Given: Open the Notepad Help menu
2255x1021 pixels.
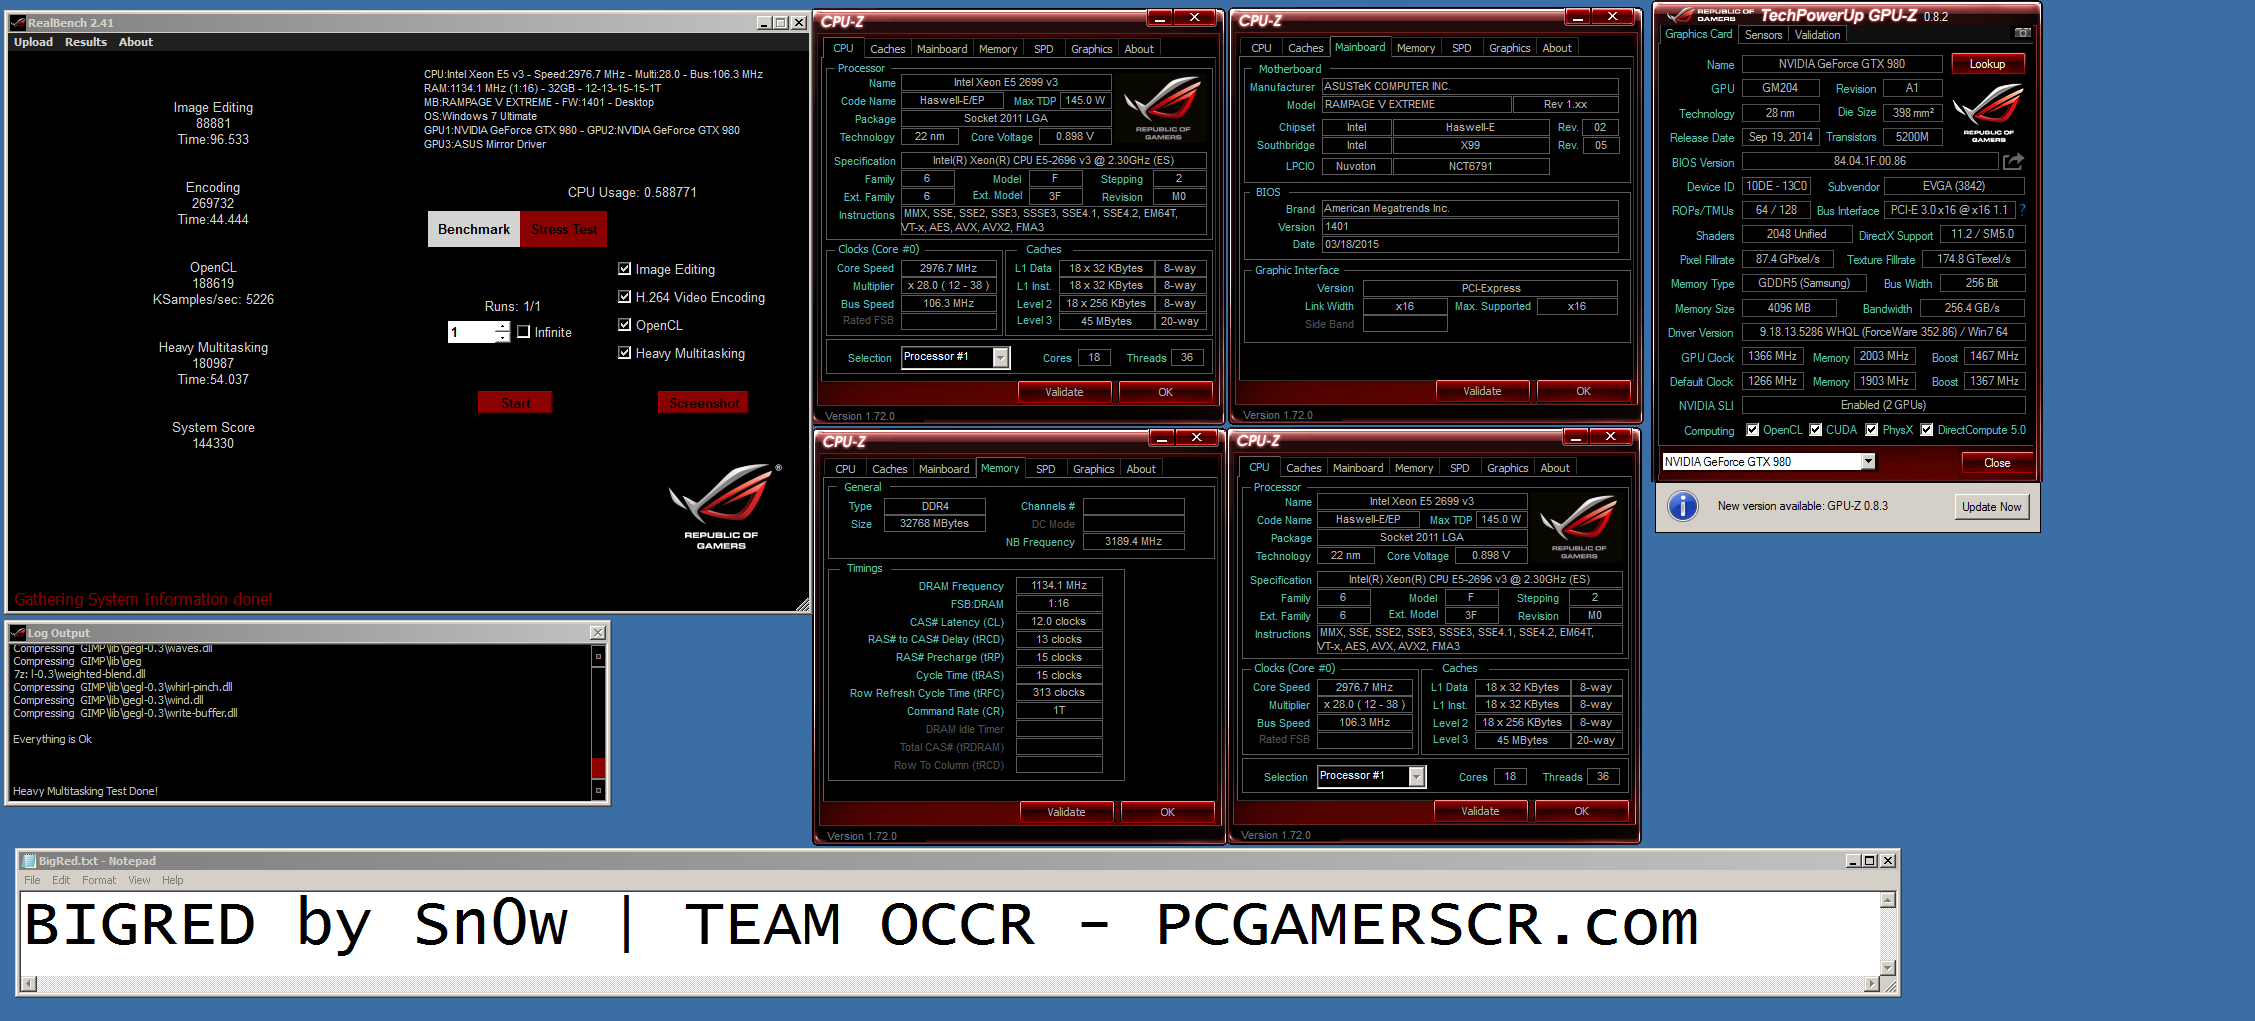Looking at the screenshot, I should pos(173,880).
